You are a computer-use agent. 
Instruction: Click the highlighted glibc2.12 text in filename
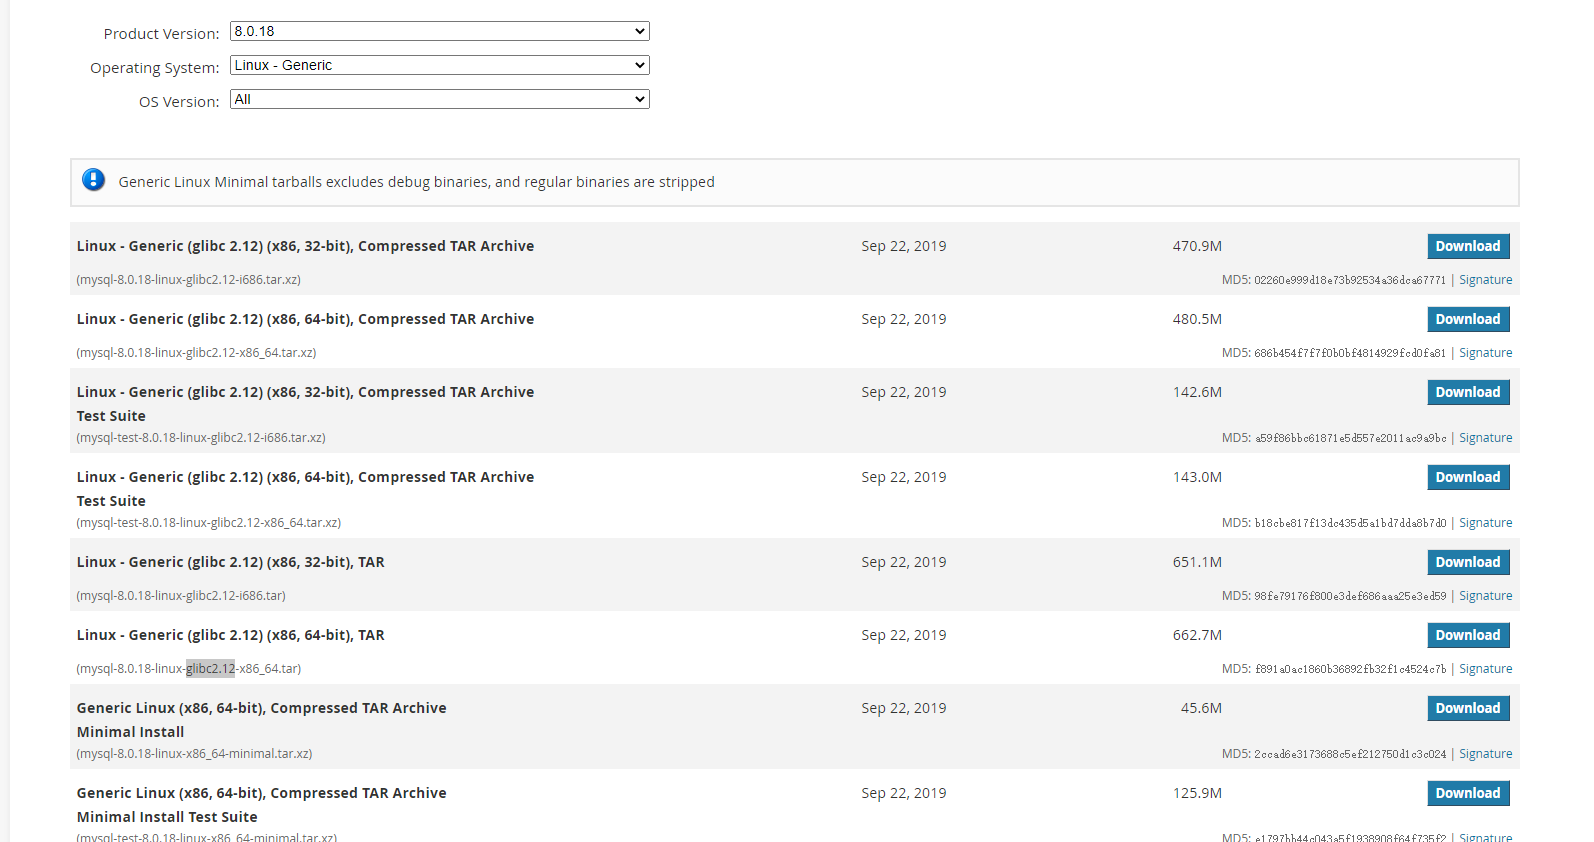[210, 669]
